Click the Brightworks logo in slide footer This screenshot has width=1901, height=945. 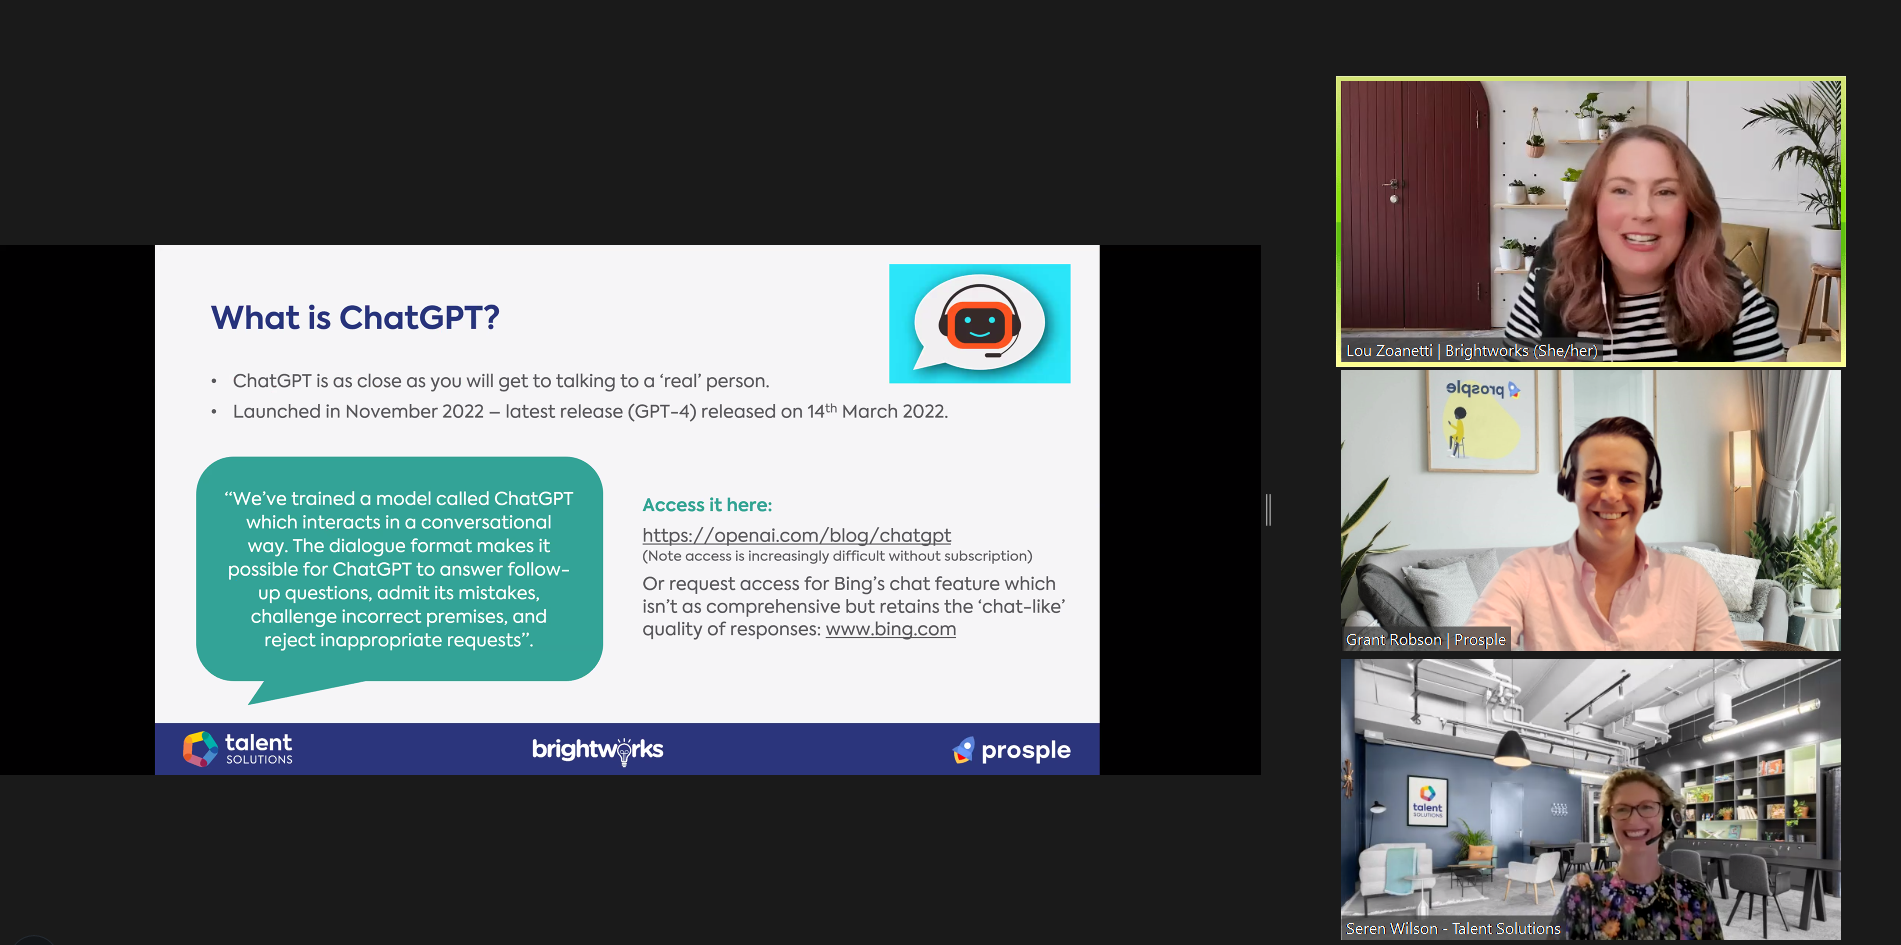click(597, 750)
